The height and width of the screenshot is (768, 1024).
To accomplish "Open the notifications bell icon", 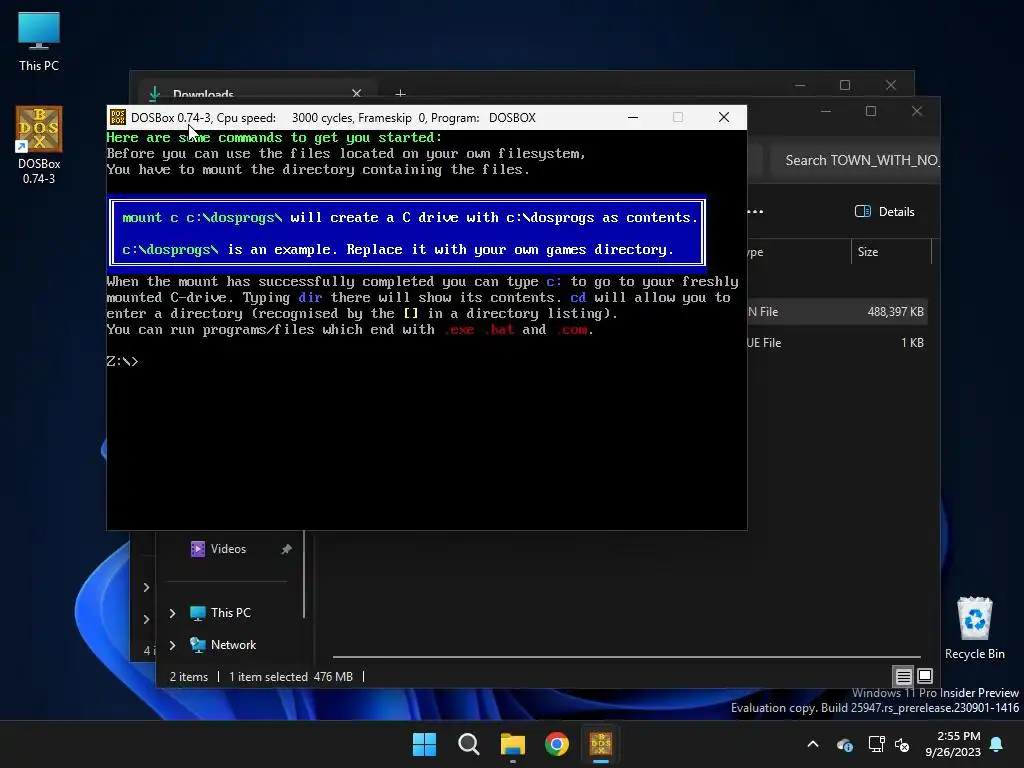I will 997,744.
